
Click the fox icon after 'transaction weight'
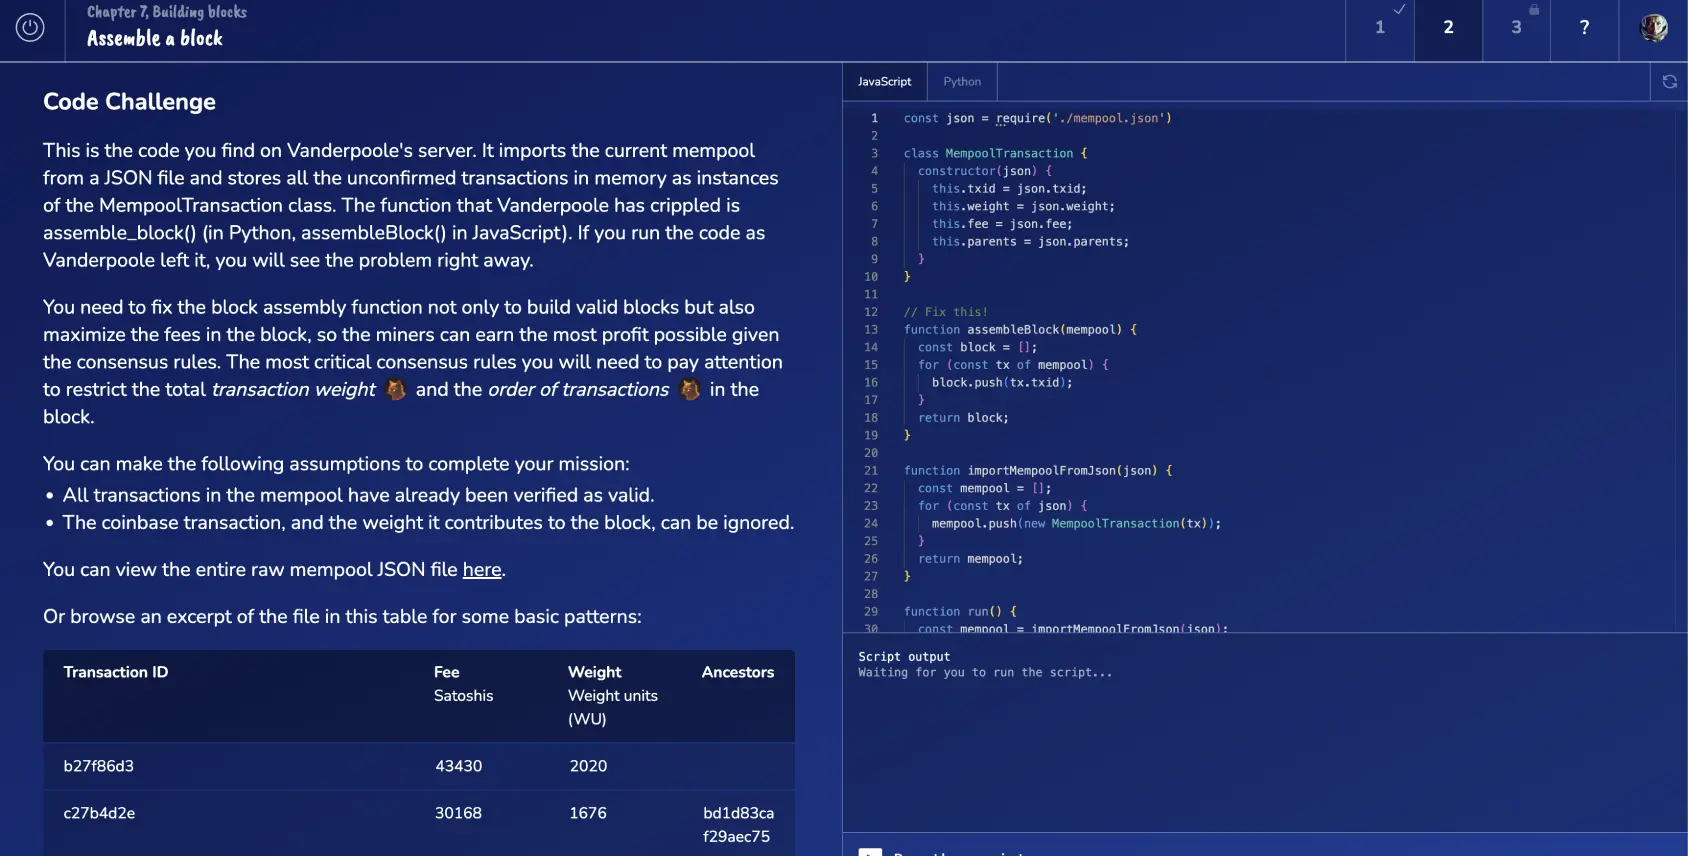396,390
